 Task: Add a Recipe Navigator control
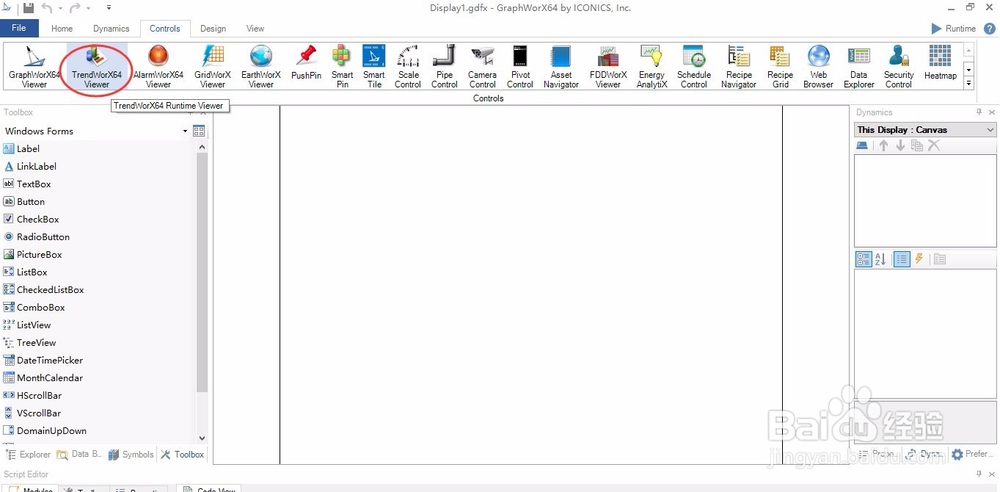pyautogui.click(x=739, y=66)
